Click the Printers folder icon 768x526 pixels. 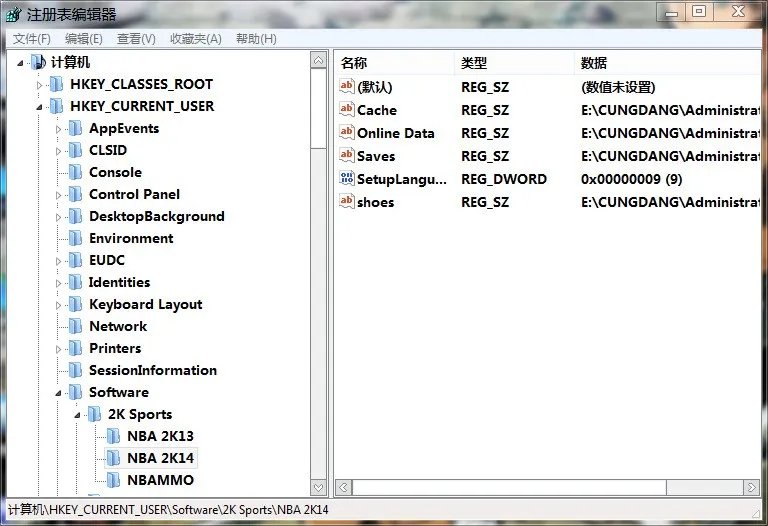point(75,349)
